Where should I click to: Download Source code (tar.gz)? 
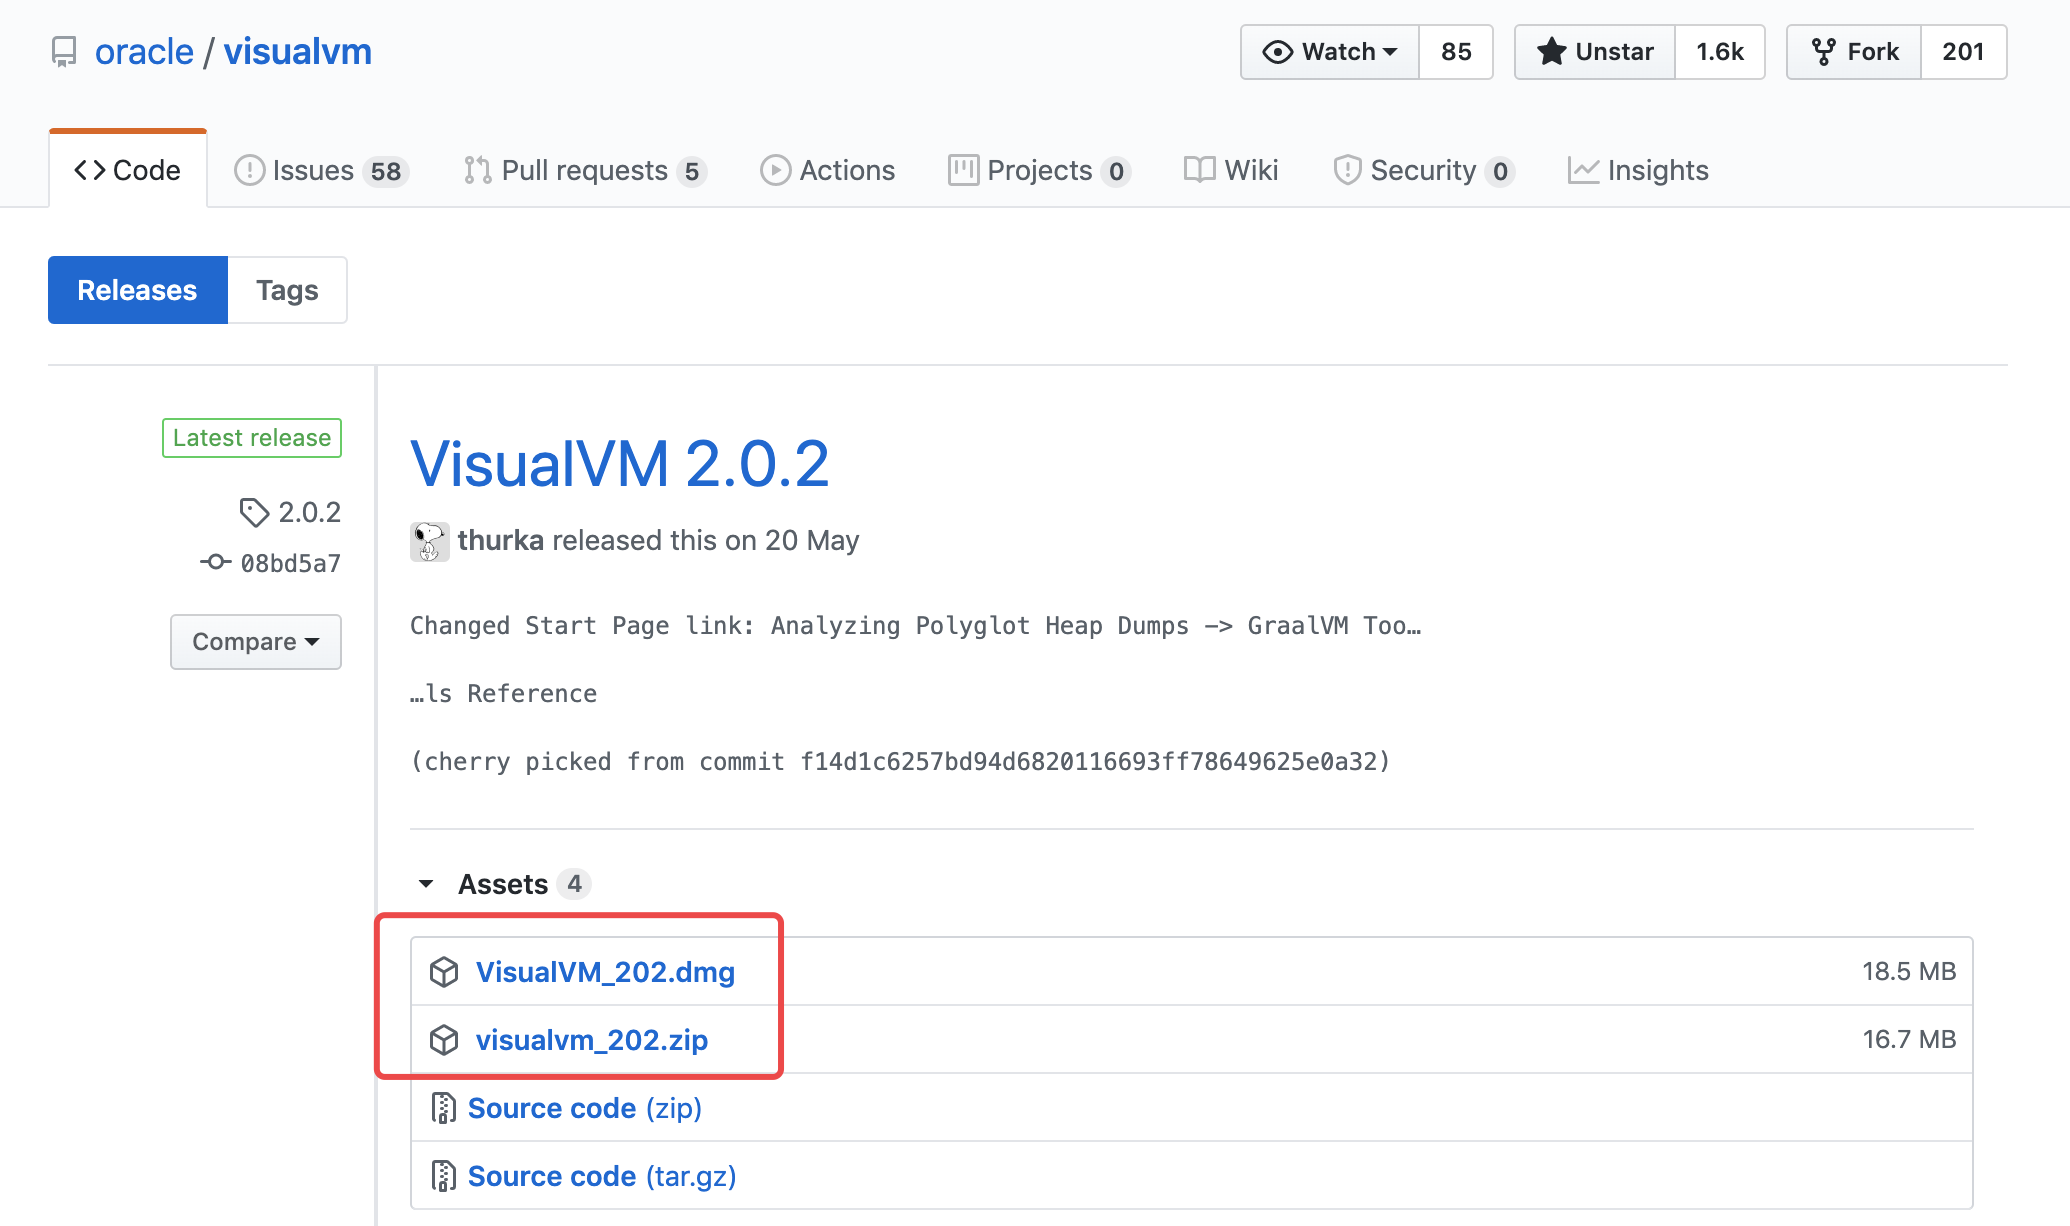pos(602,1176)
